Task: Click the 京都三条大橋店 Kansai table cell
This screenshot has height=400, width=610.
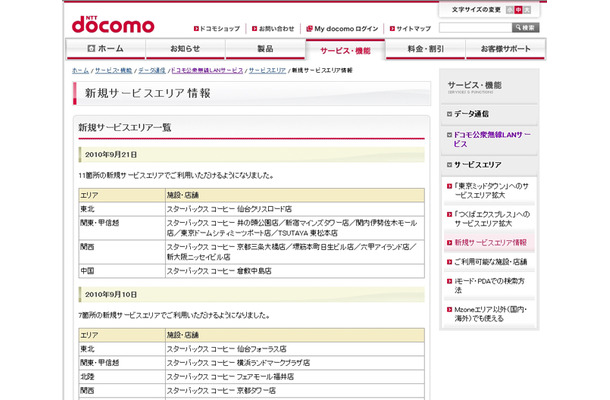Action: pyautogui.click(x=294, y=252)
